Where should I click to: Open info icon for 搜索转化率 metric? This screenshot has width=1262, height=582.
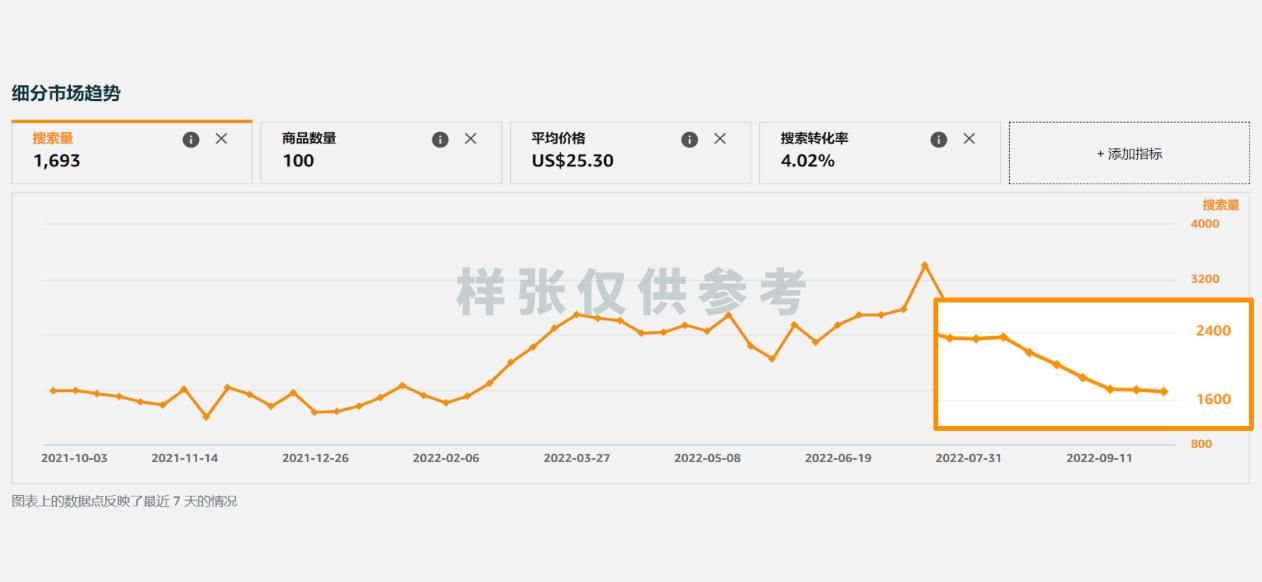tap(938, 139)
